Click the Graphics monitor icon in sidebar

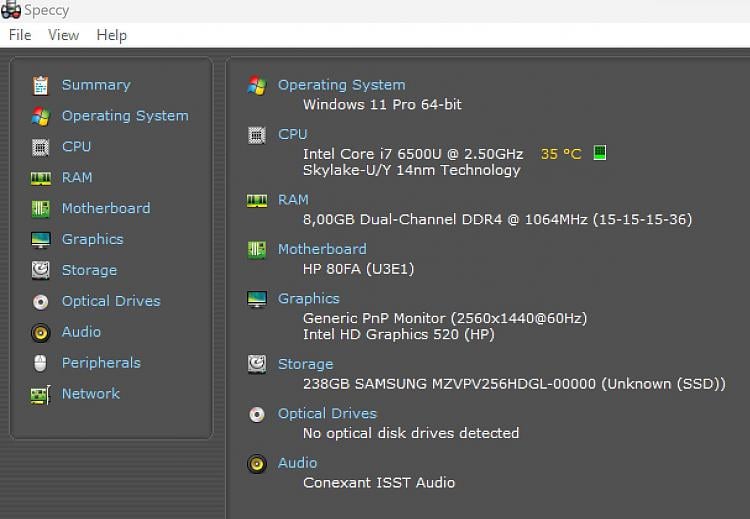click(41, 240)
